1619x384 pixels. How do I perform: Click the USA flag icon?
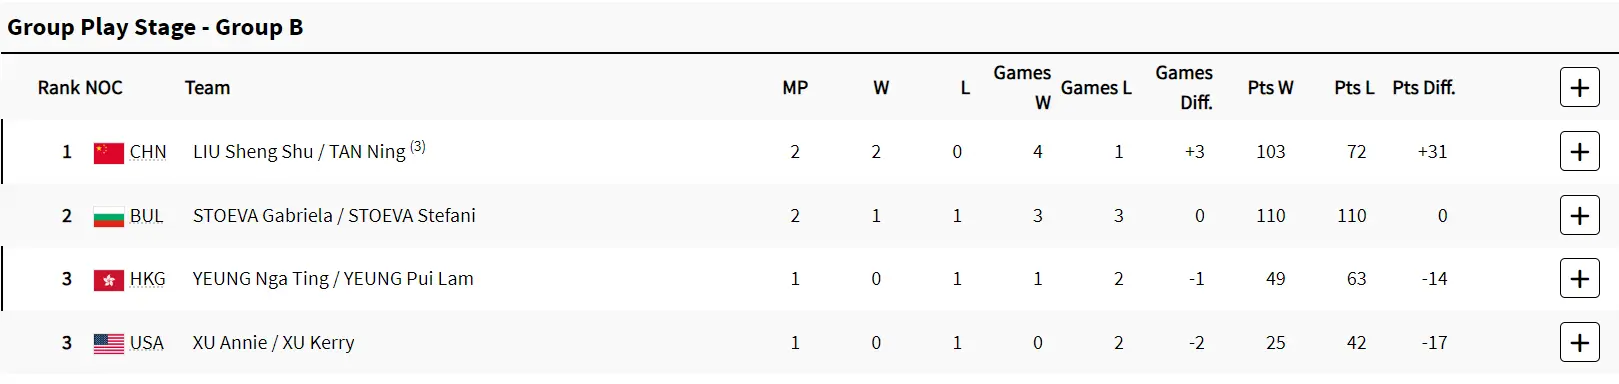point(108,344)
